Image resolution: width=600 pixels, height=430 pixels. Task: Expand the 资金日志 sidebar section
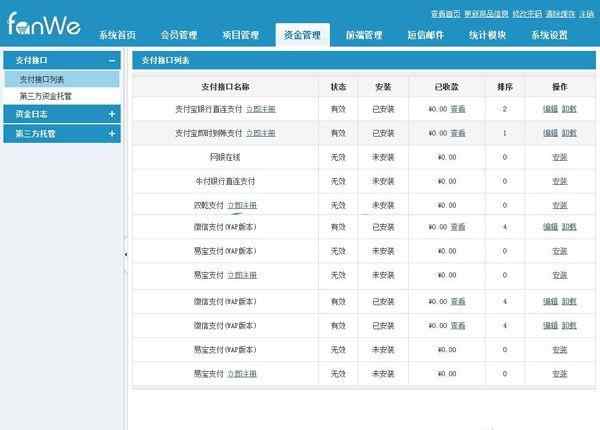[x=112, y=114]
